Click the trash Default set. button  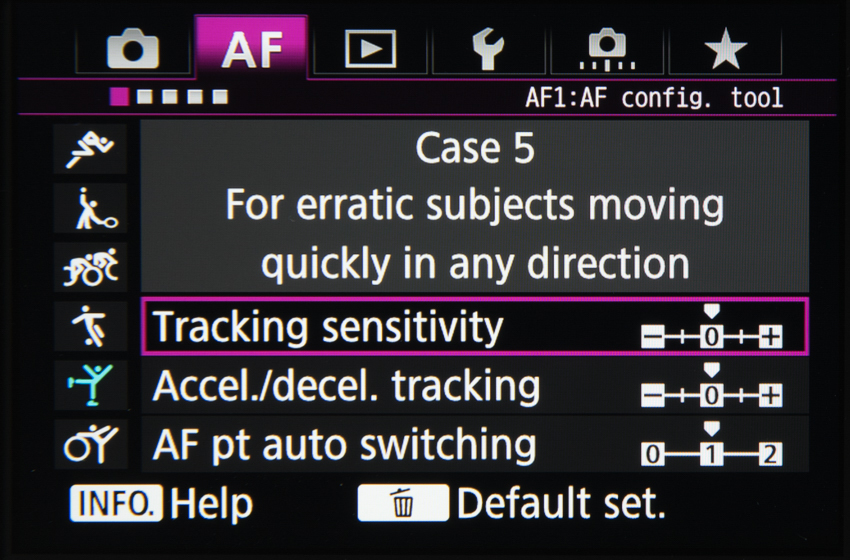pyautogui.click(x=403, y=504)
